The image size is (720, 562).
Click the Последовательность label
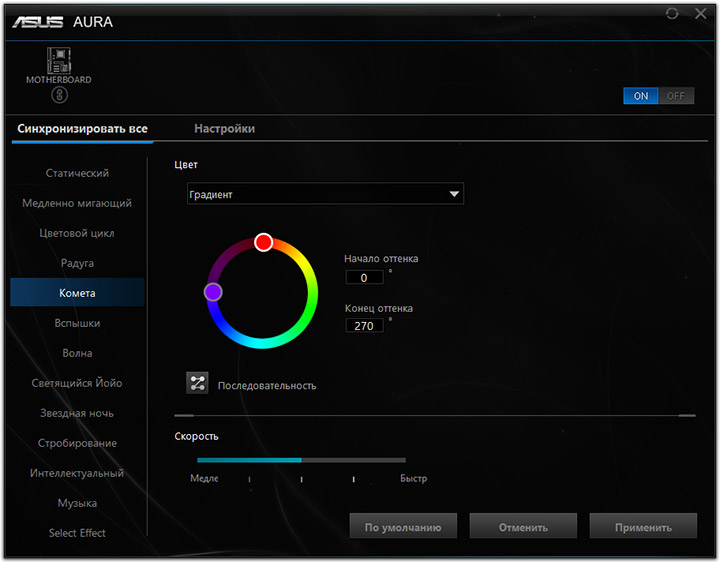(x=267, y=386)
